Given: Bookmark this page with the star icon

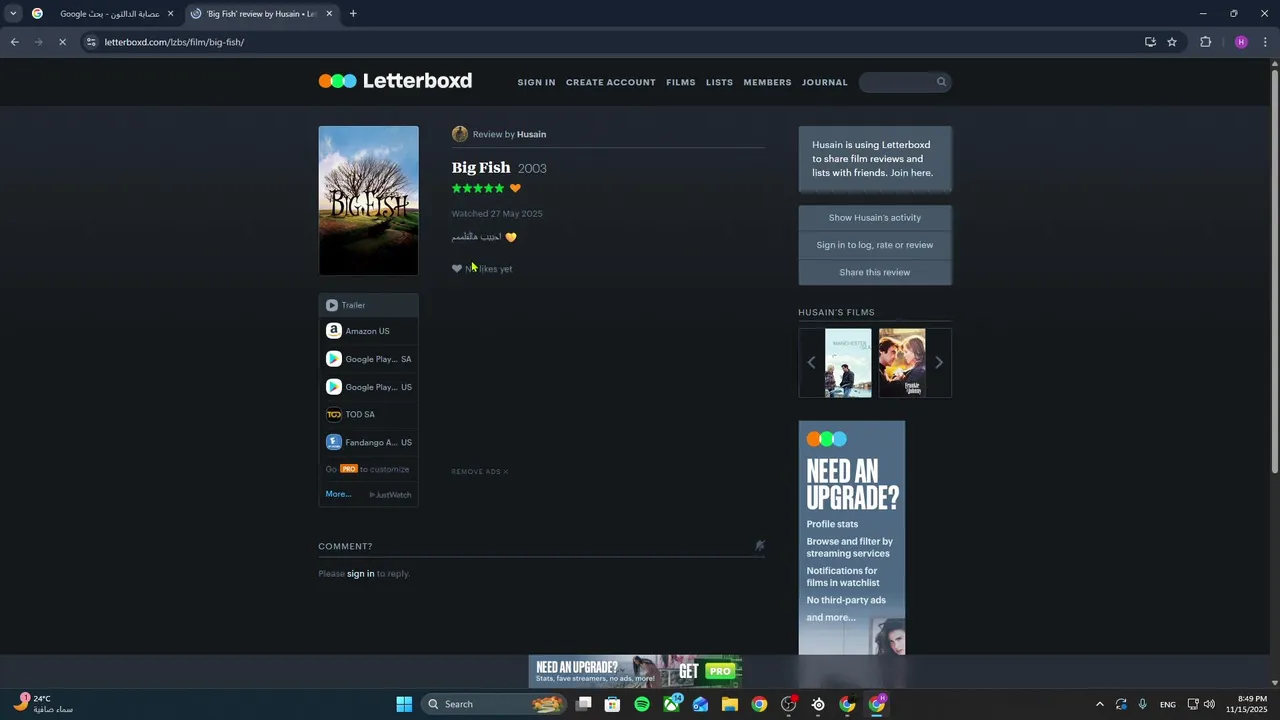Looking at the screenshot, I should tap(1172, 42).
